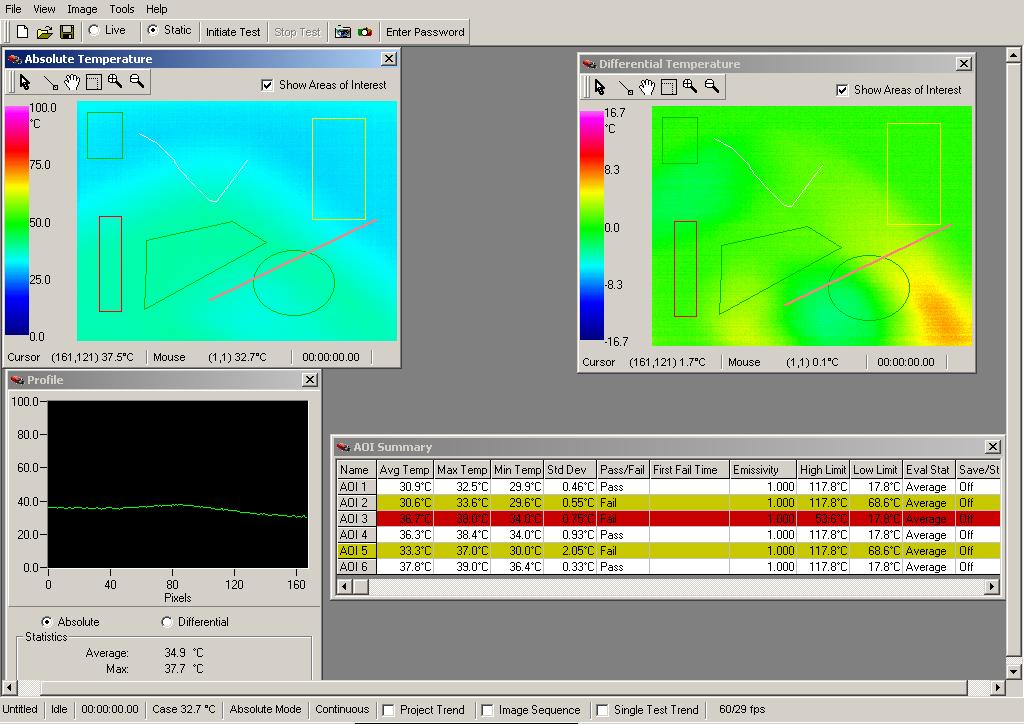Close the AOI Summary window
1024x724 pixels.
[993, 447]
